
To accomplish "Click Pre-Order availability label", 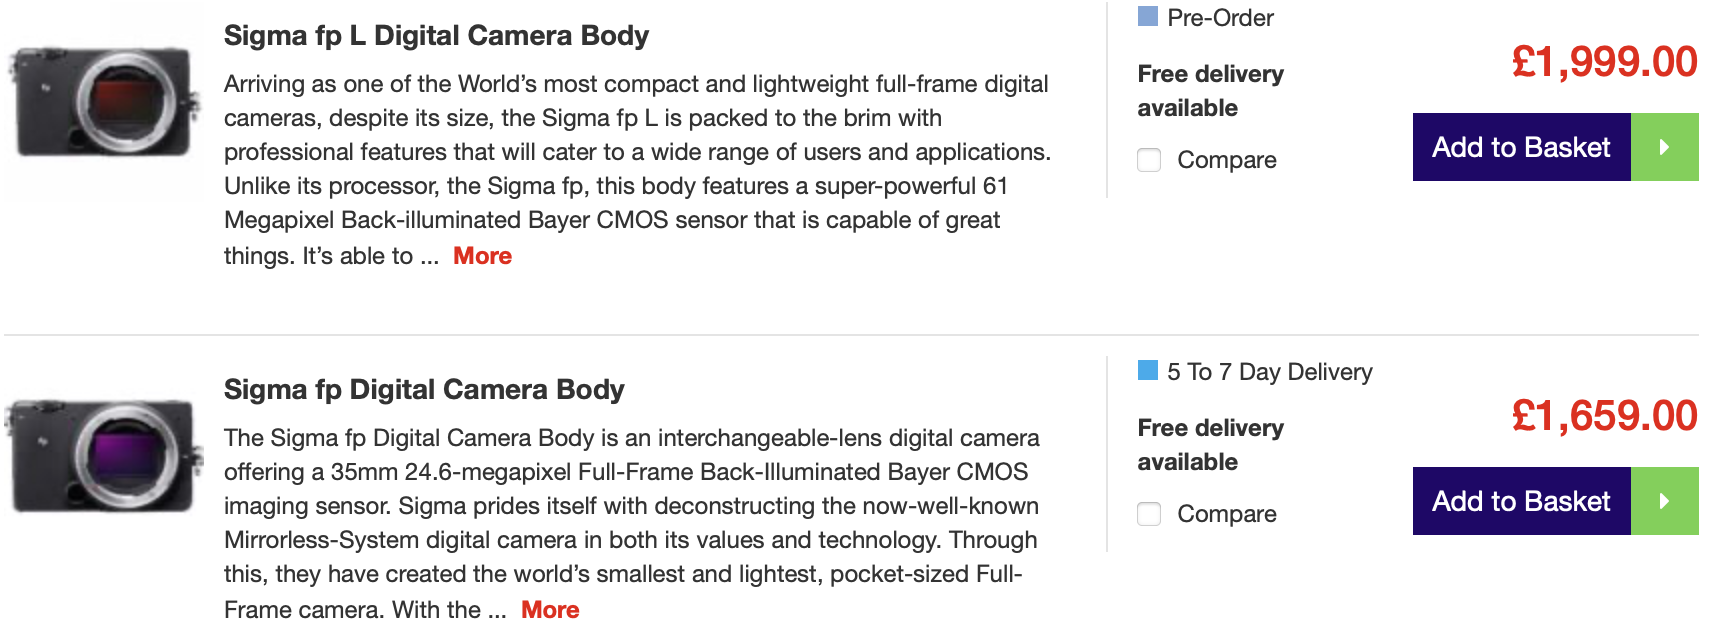I will 1220,18.
